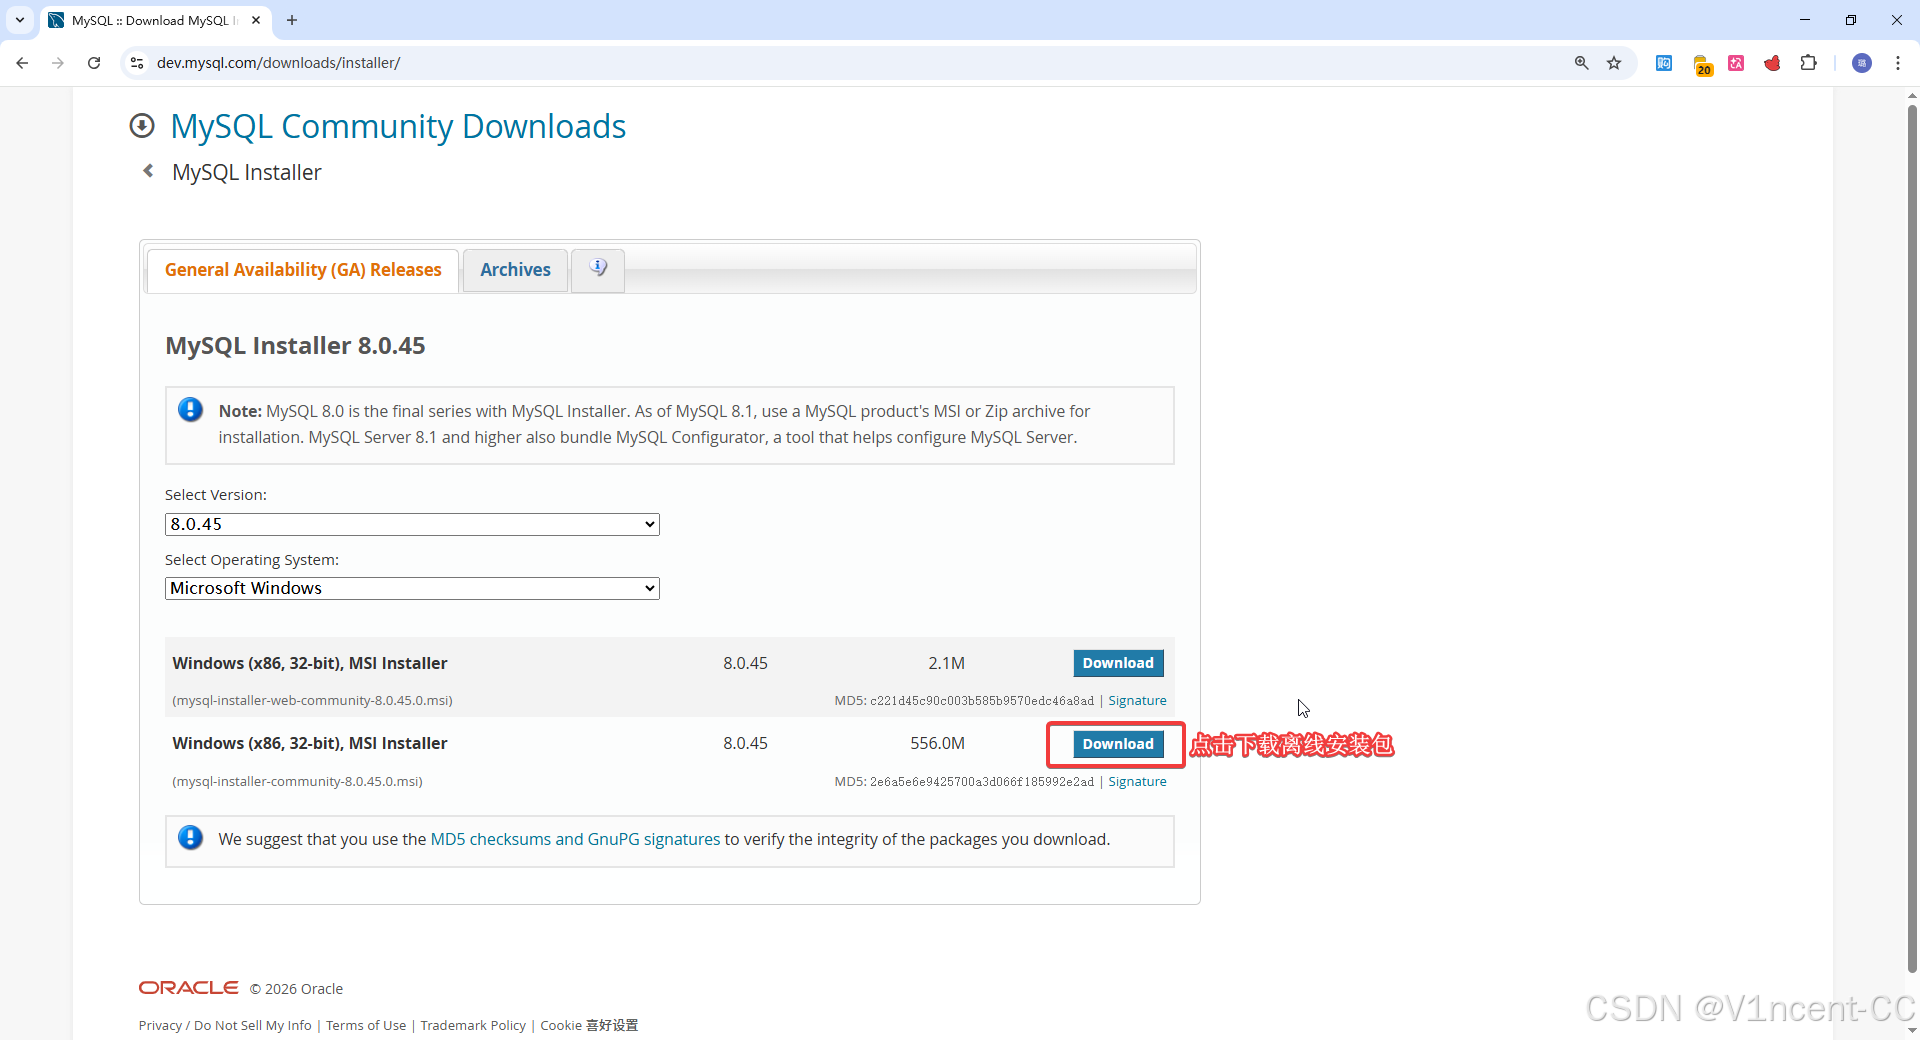Click the MySQL Installer 8.0.45 heading

pos(295,345)
